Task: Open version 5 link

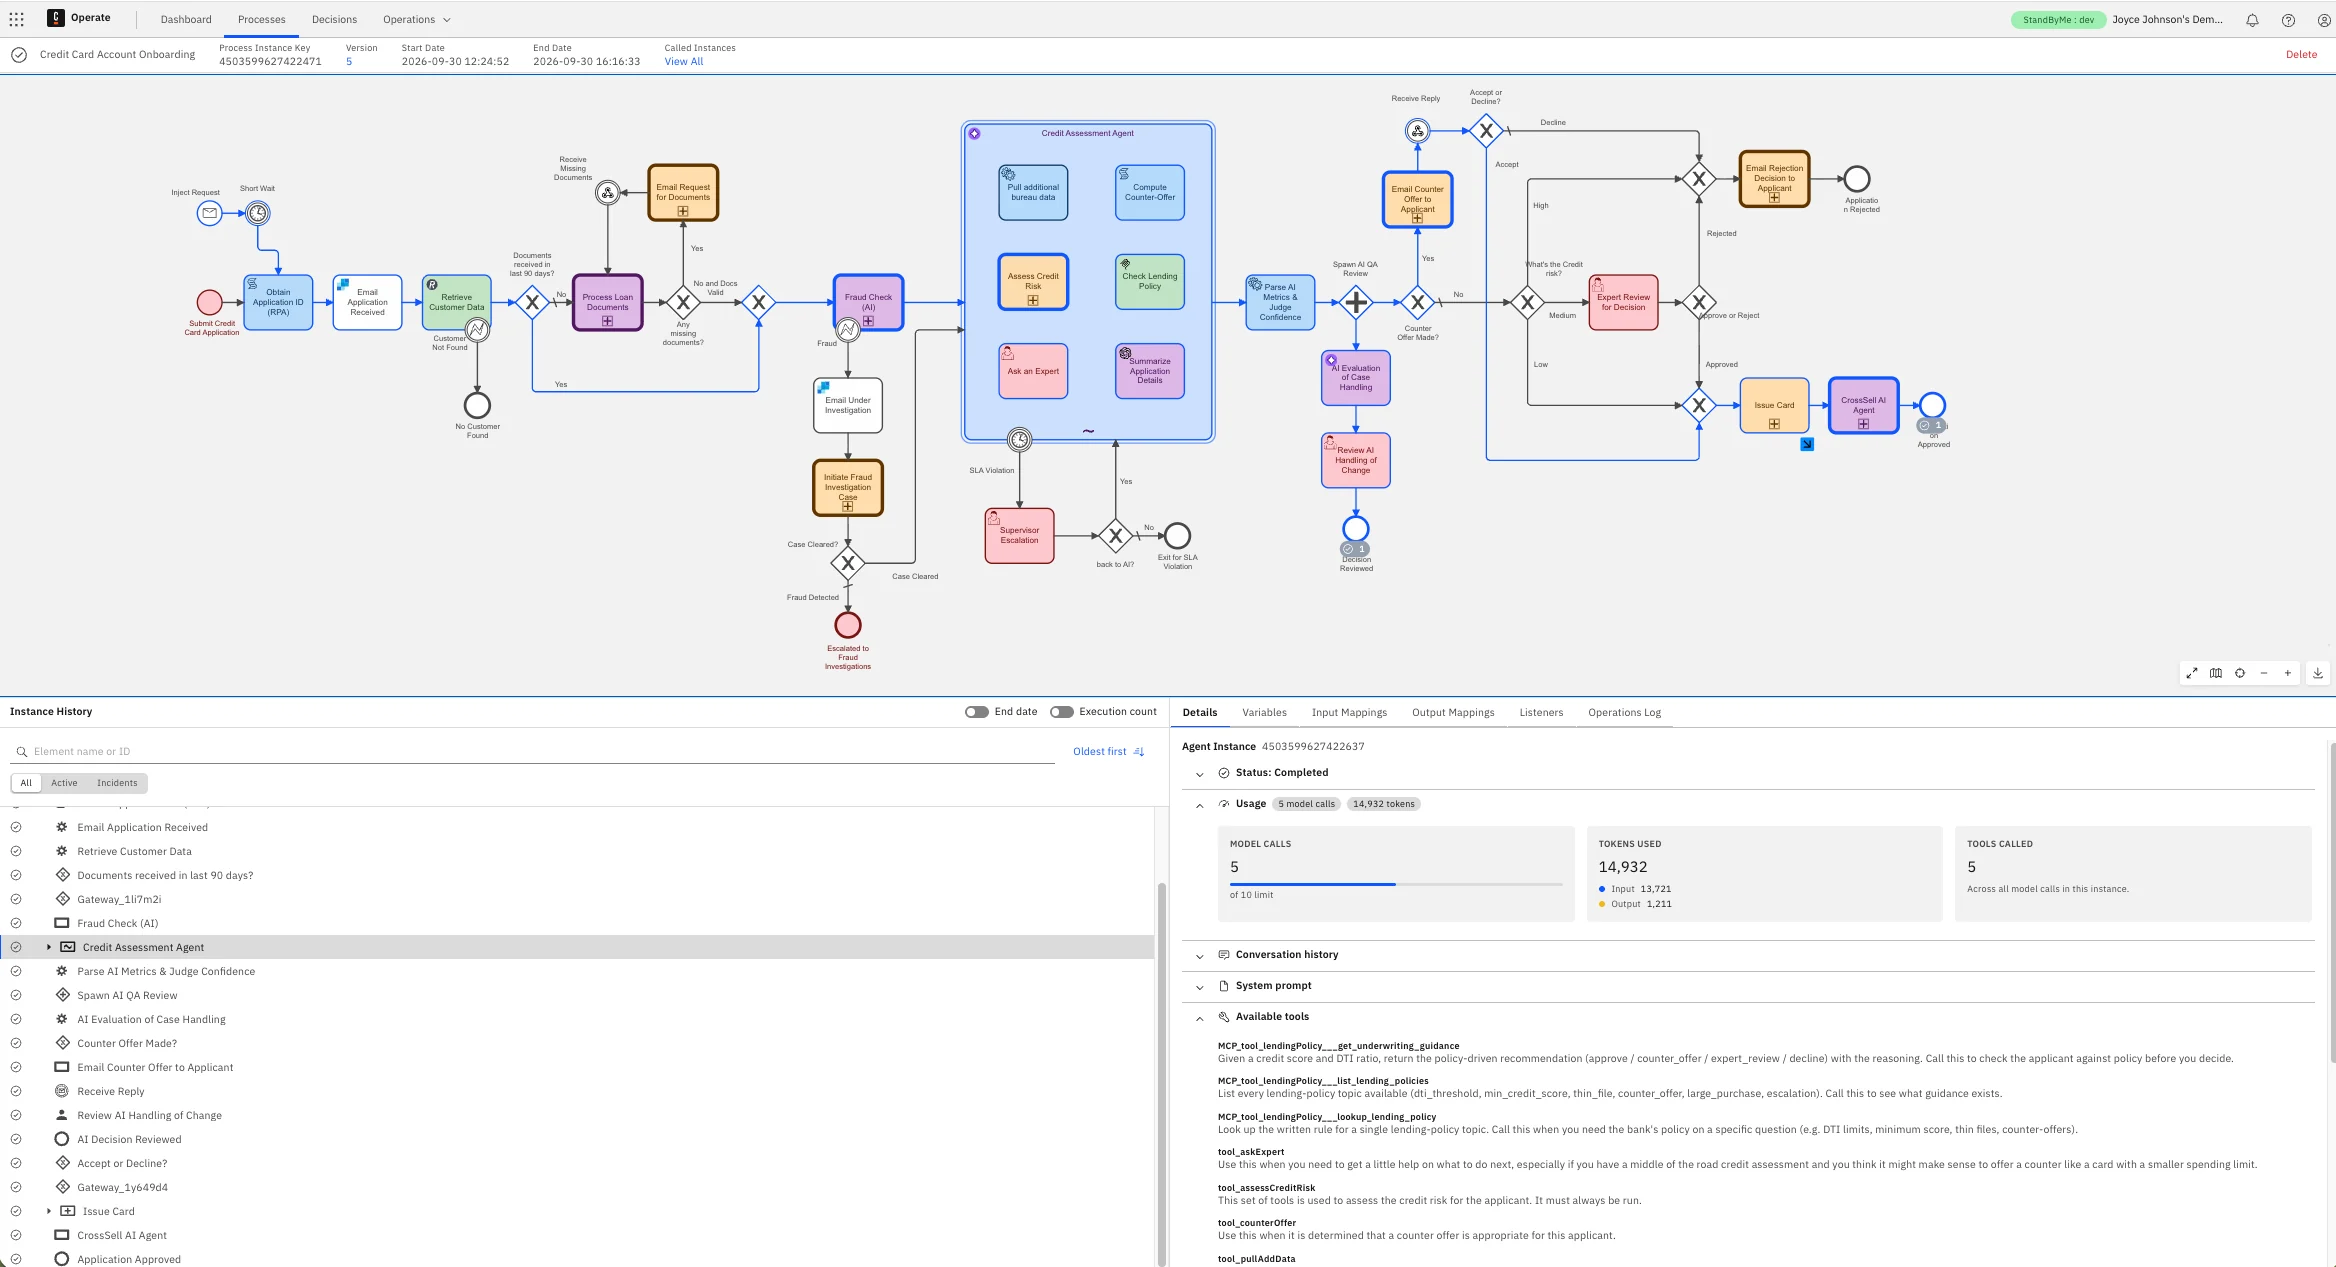Action: tap(349, 62)
